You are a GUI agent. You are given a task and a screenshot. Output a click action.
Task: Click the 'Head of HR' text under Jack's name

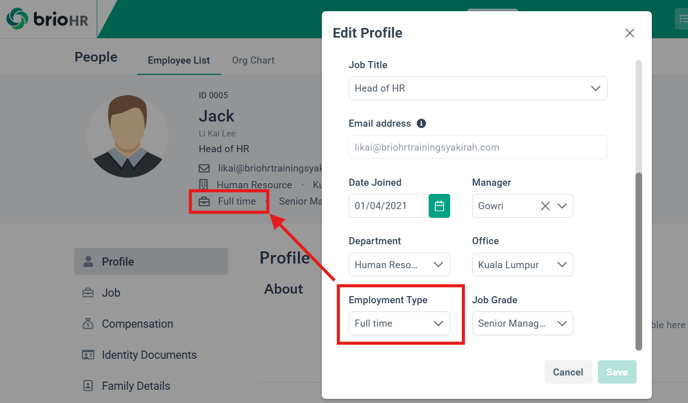click(224, 149)
